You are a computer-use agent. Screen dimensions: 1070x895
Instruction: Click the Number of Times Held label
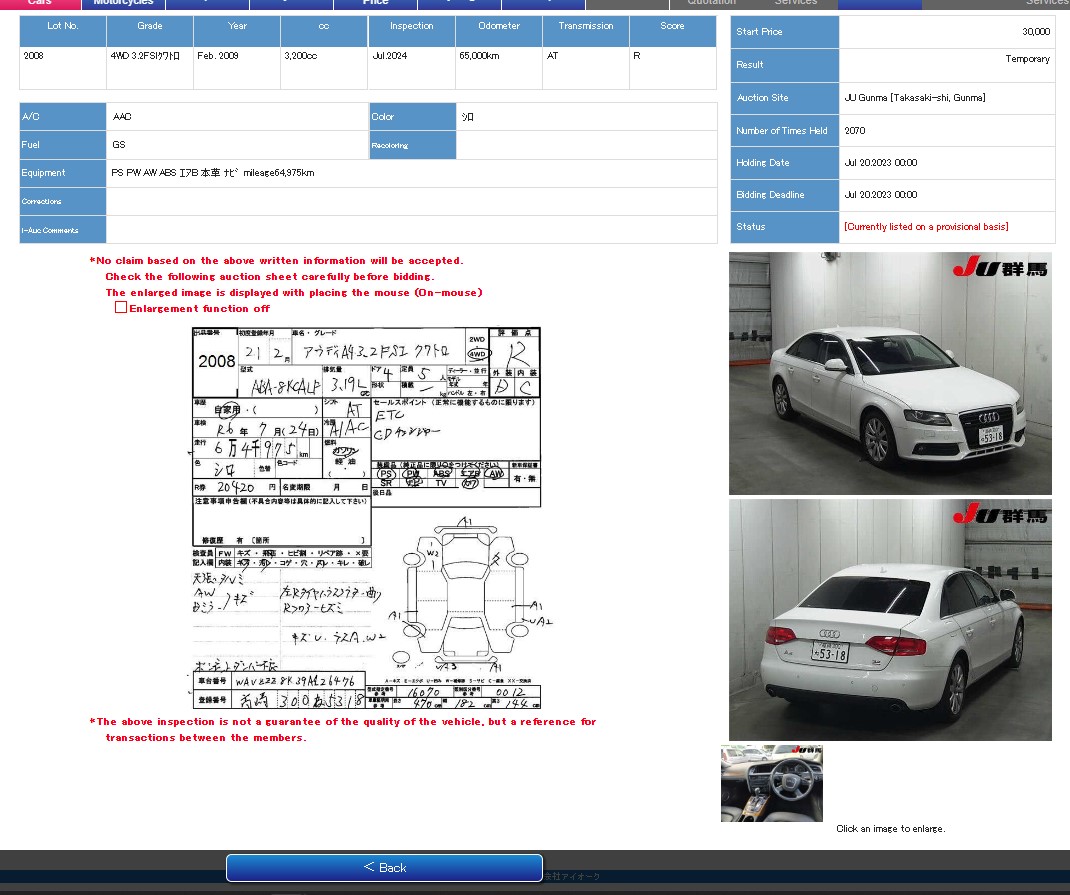785,130
